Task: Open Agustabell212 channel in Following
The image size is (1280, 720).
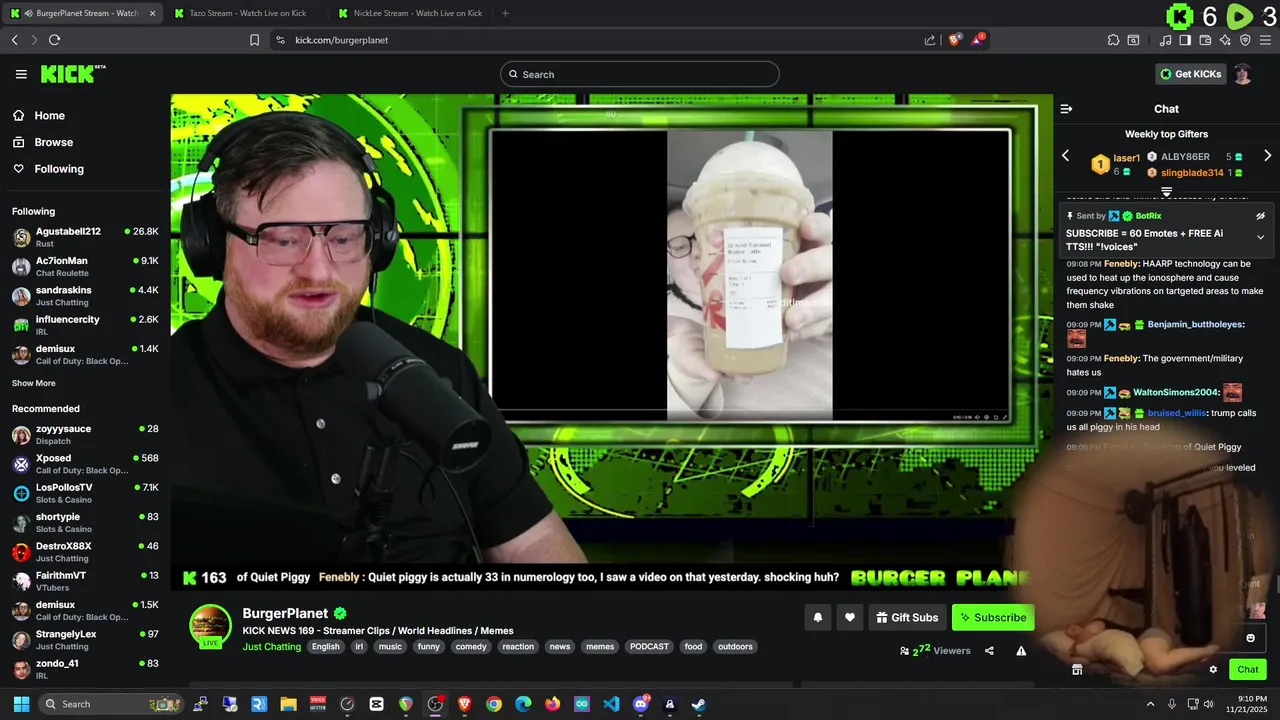Action: [x=85, y=237]
